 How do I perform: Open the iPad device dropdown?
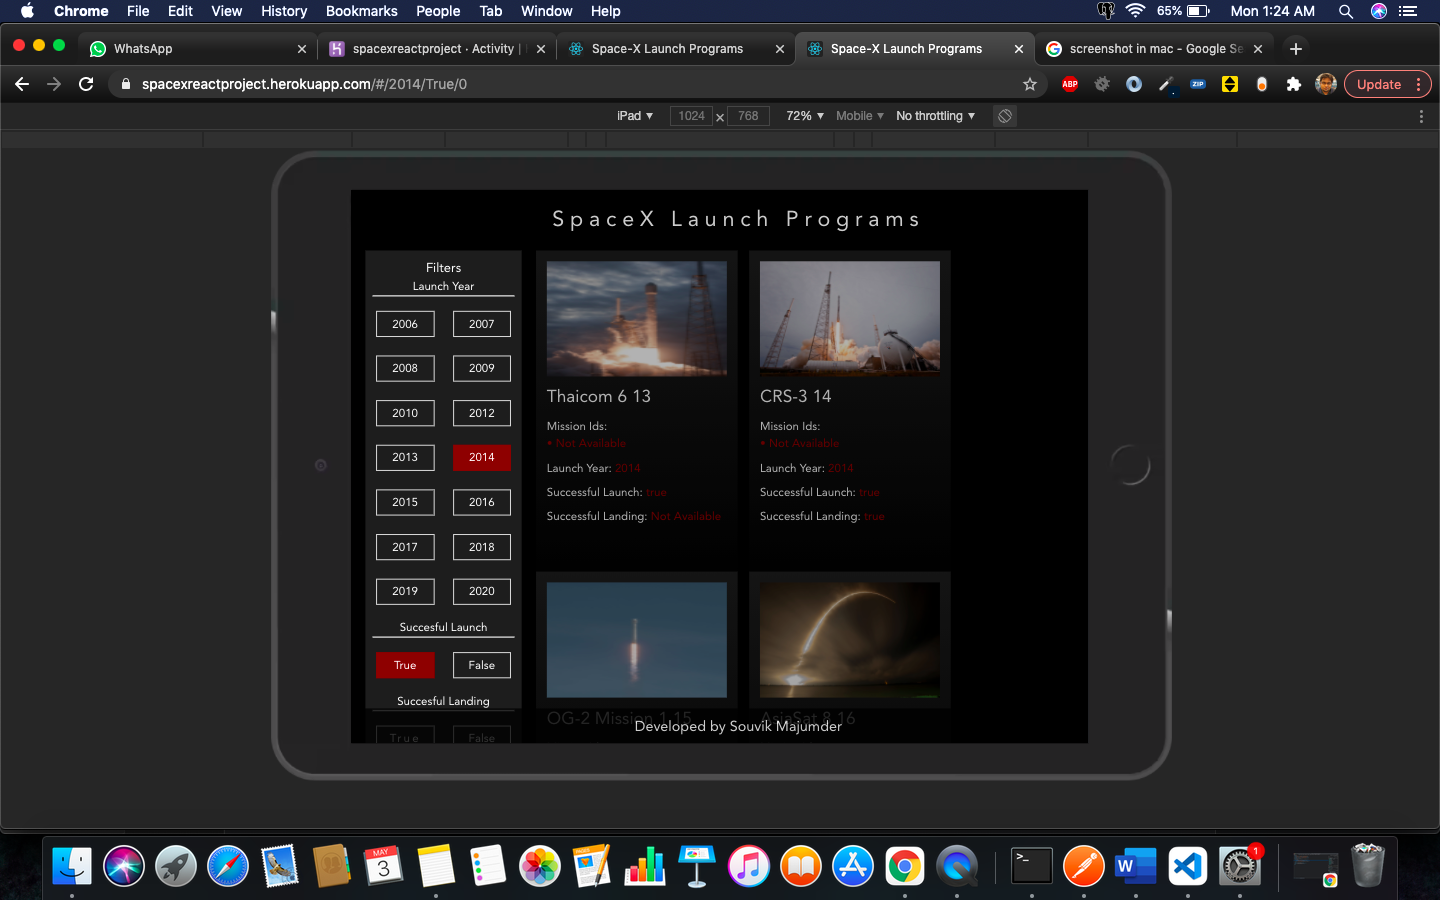pyautogui.click(x=635, y=116)
